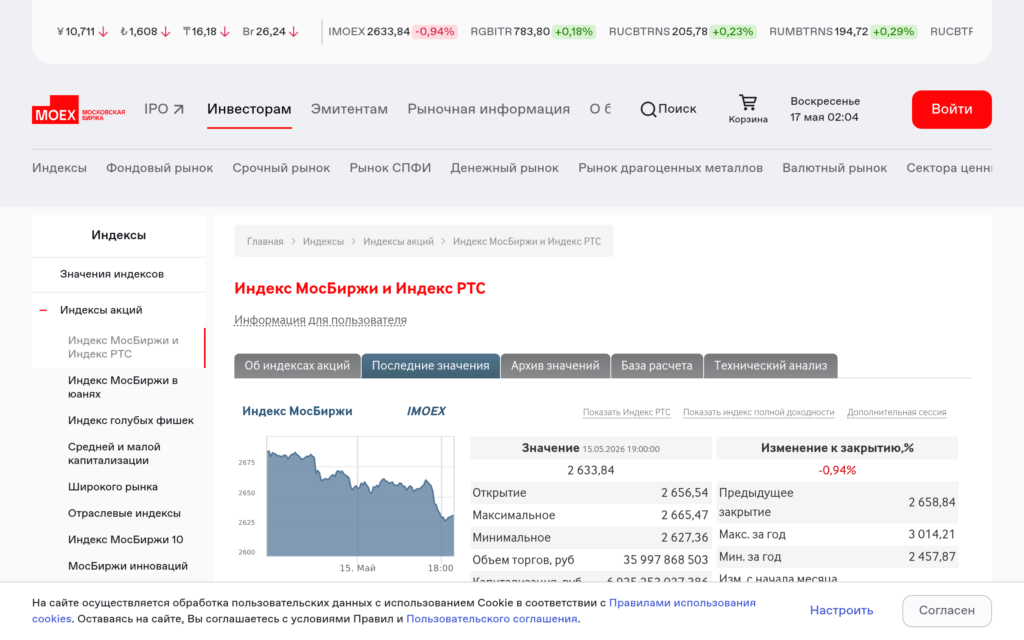Open Денежный рынок submenu item

[504, 168]
